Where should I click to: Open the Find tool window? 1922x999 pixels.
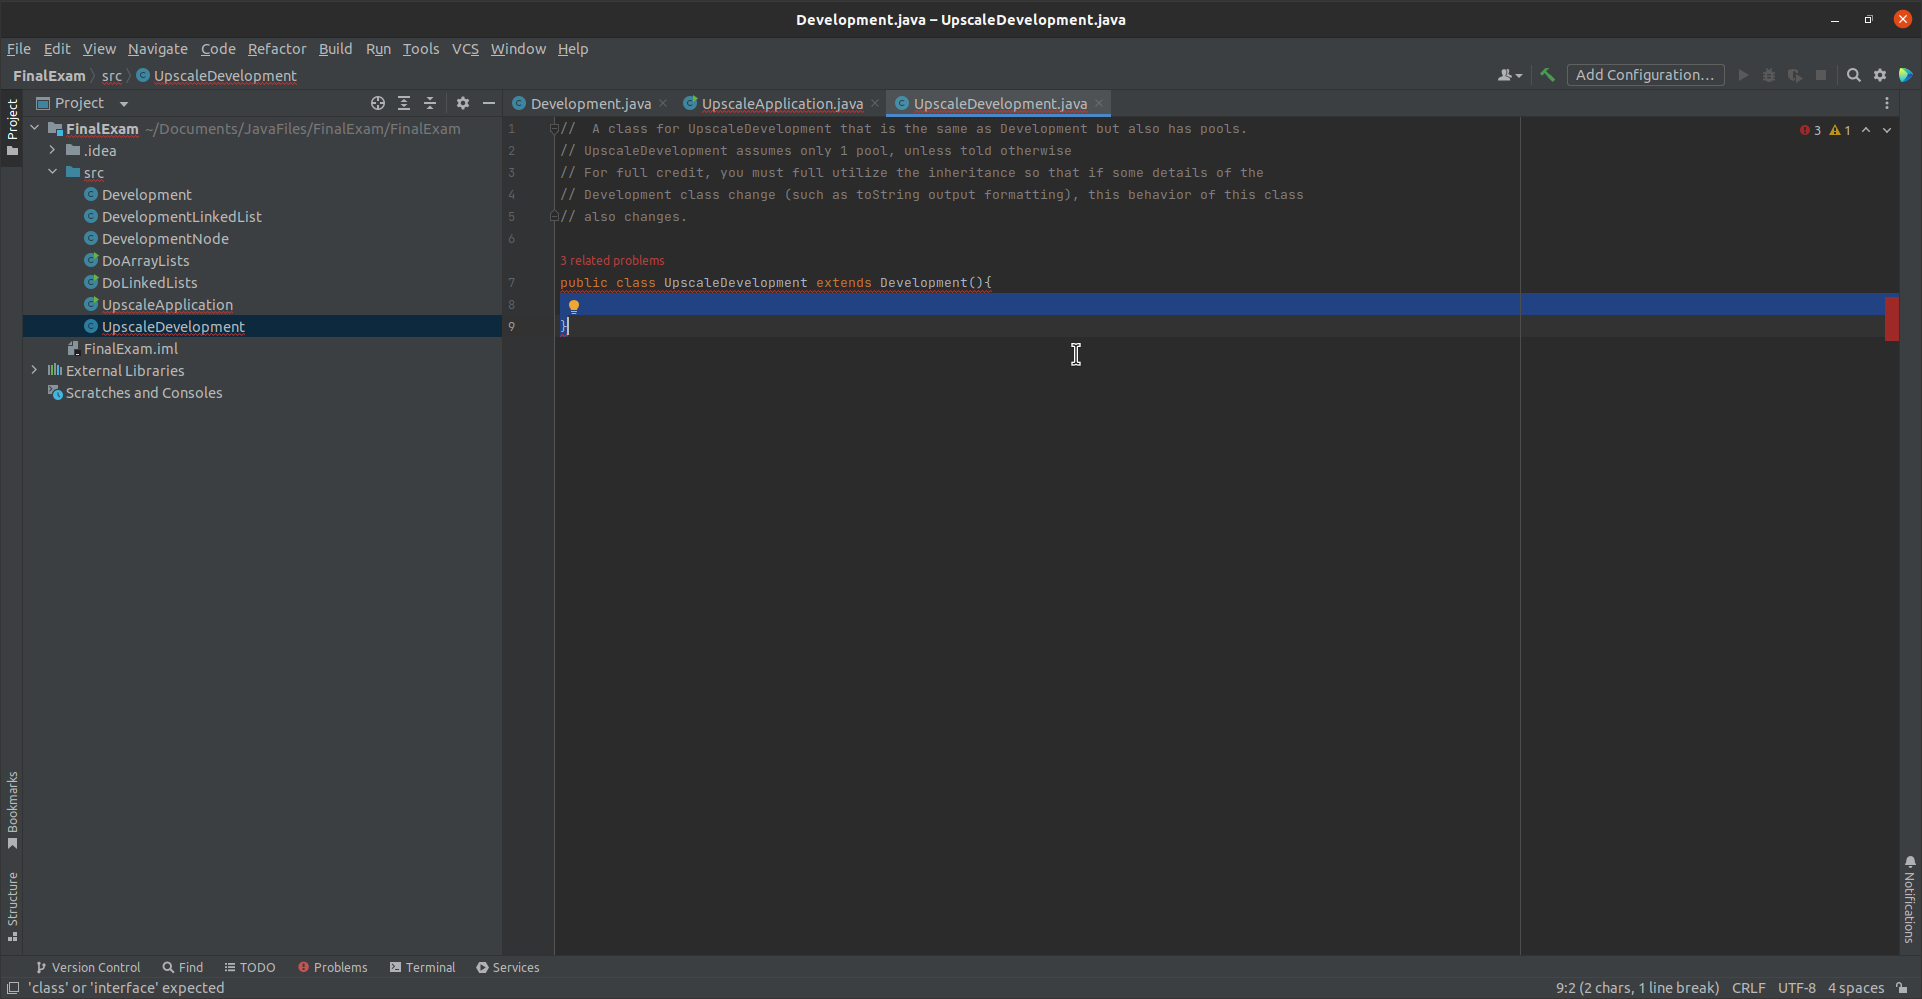tap(183, 967)
